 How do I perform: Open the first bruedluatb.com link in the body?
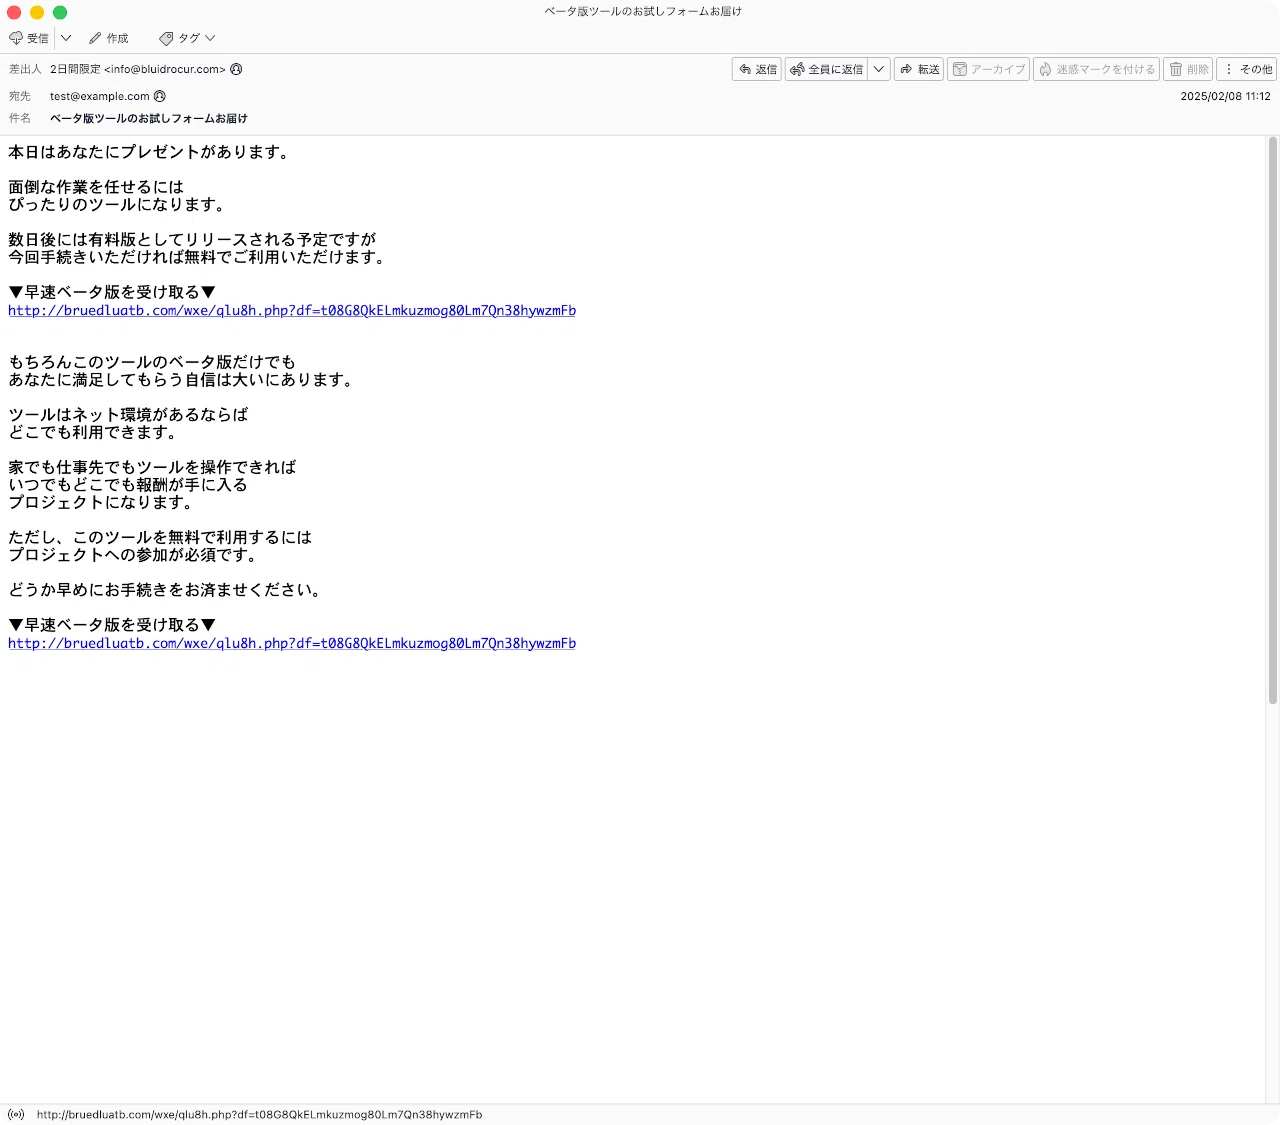tap(292, 311)
